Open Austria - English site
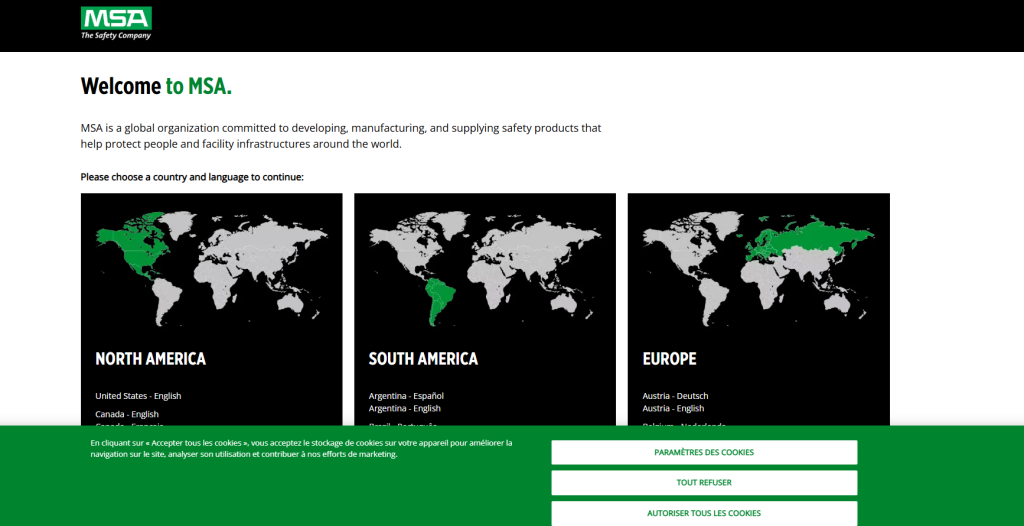Image resolution: width=1024 pixels, height=526 pixels. point(673,408)
